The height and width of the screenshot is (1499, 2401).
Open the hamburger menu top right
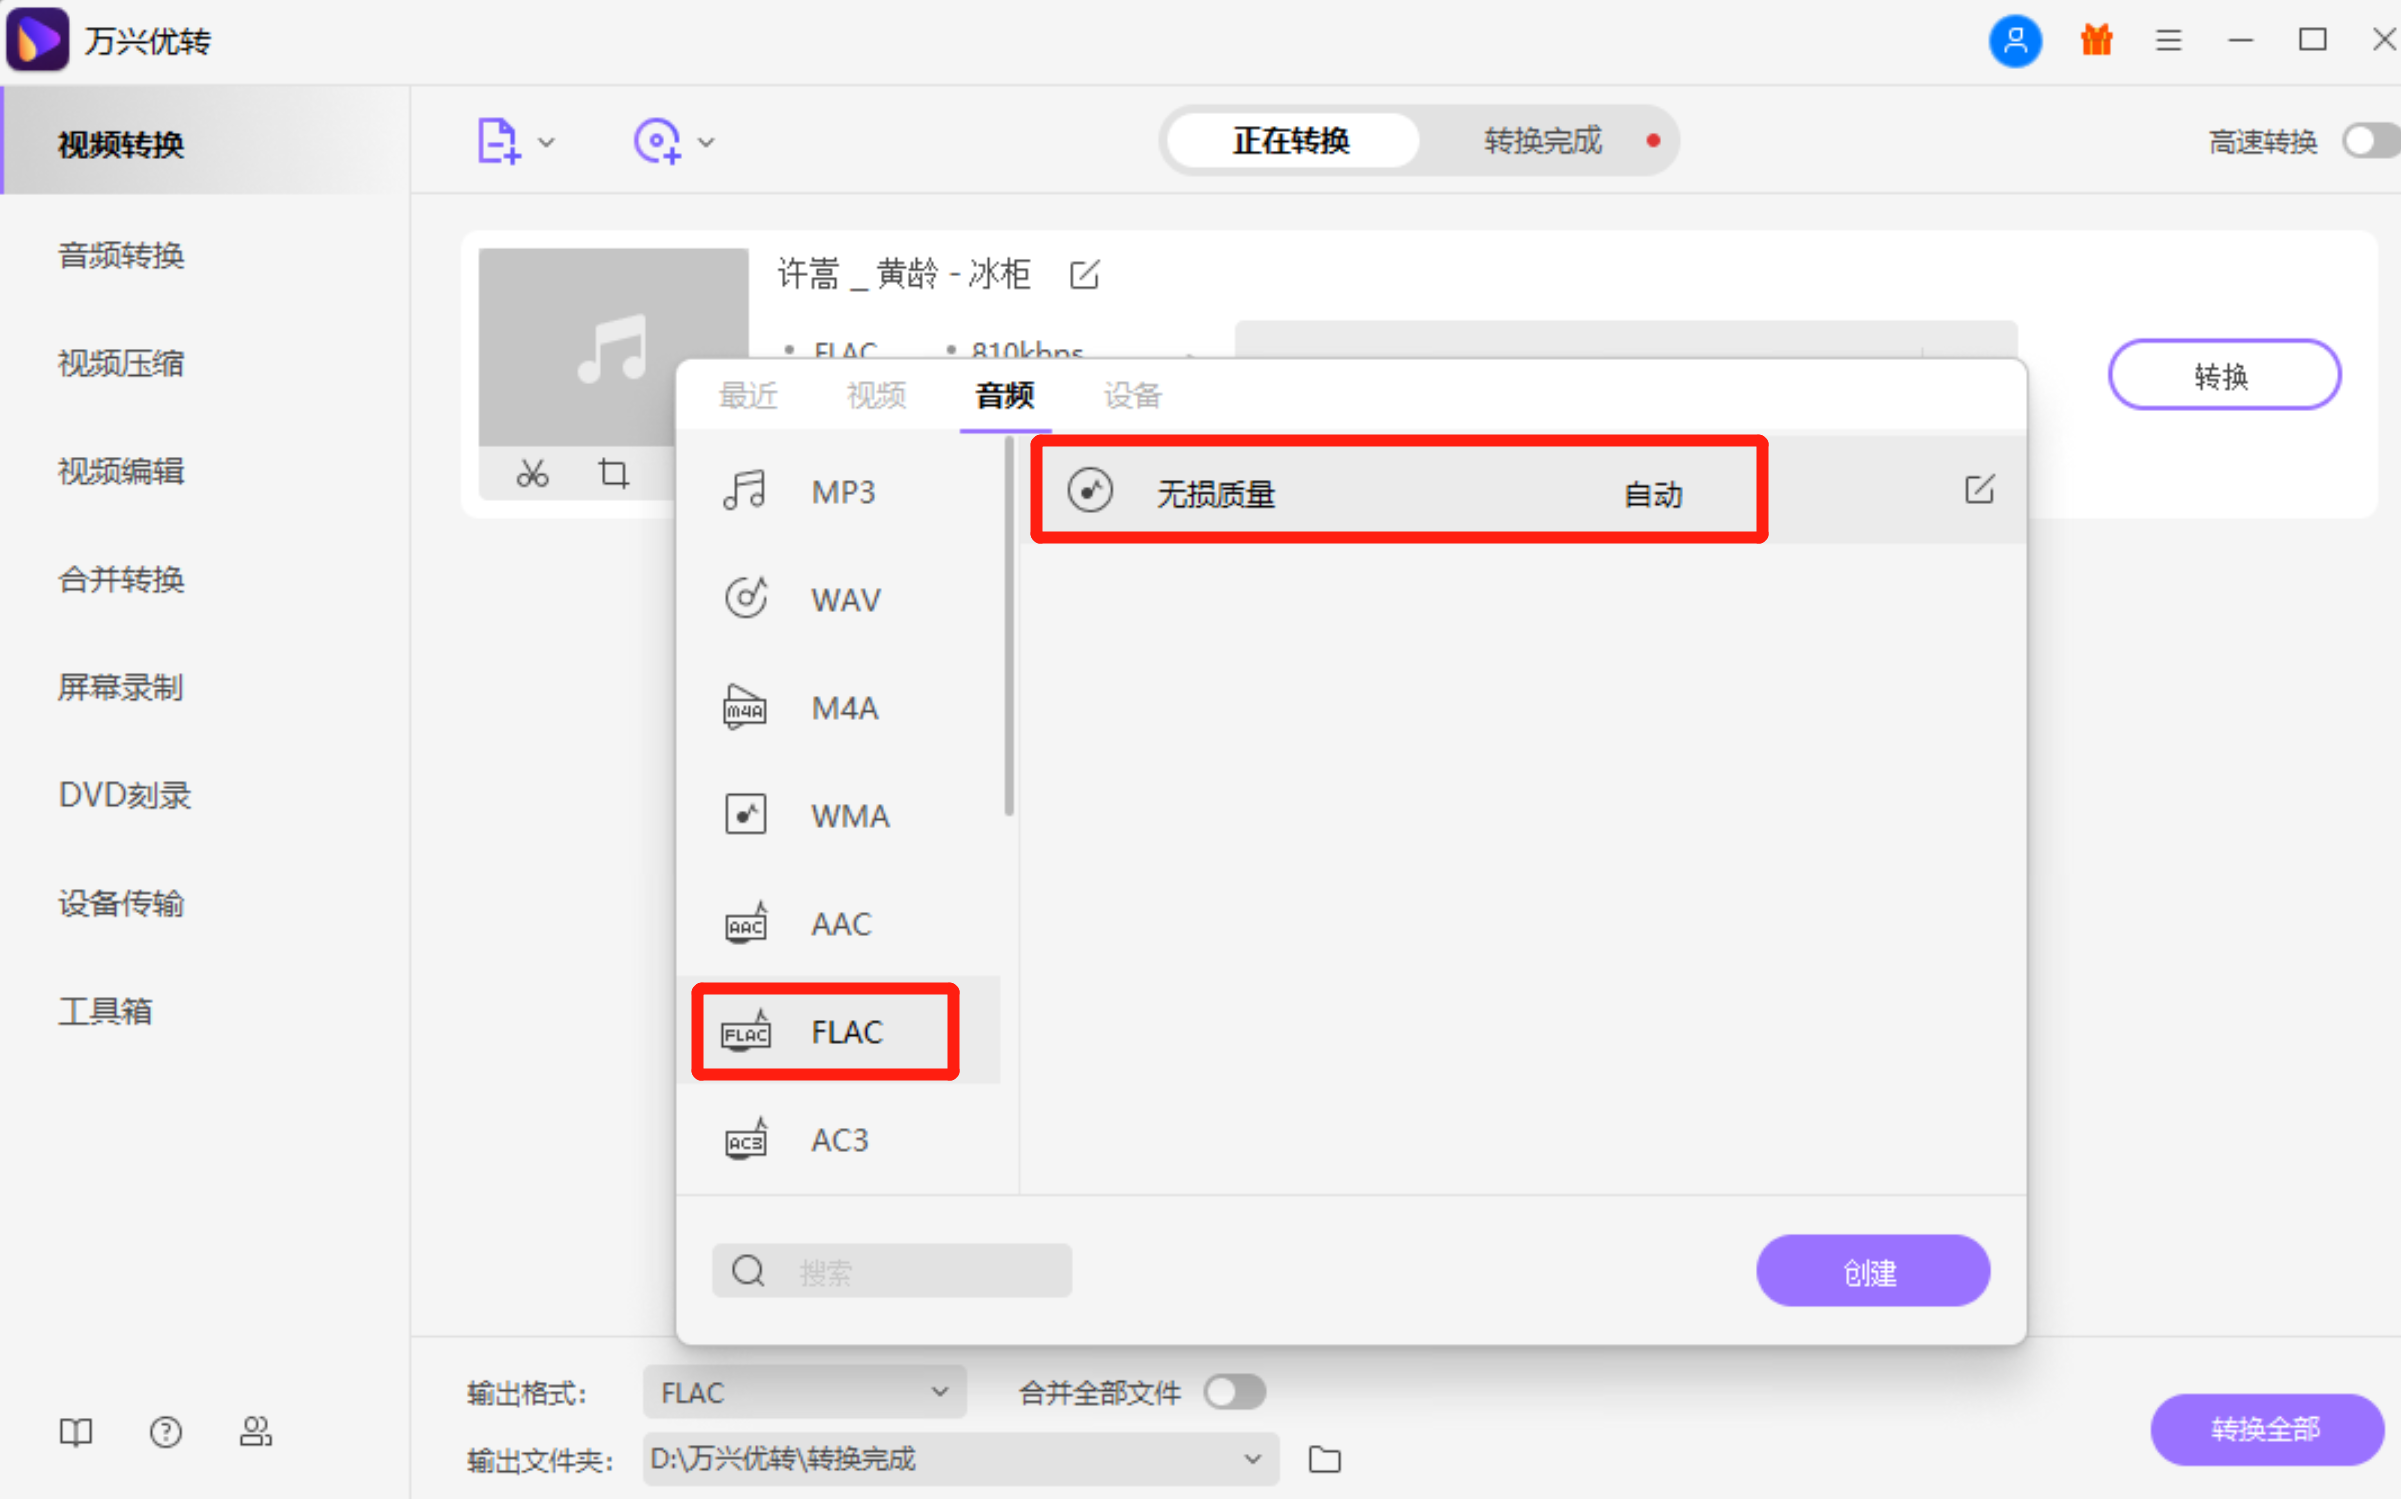[2168, 40]
